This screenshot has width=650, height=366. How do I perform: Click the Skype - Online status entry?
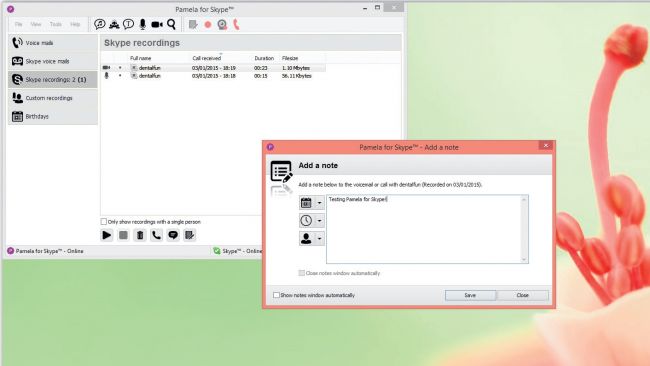[x=238, y=251]
